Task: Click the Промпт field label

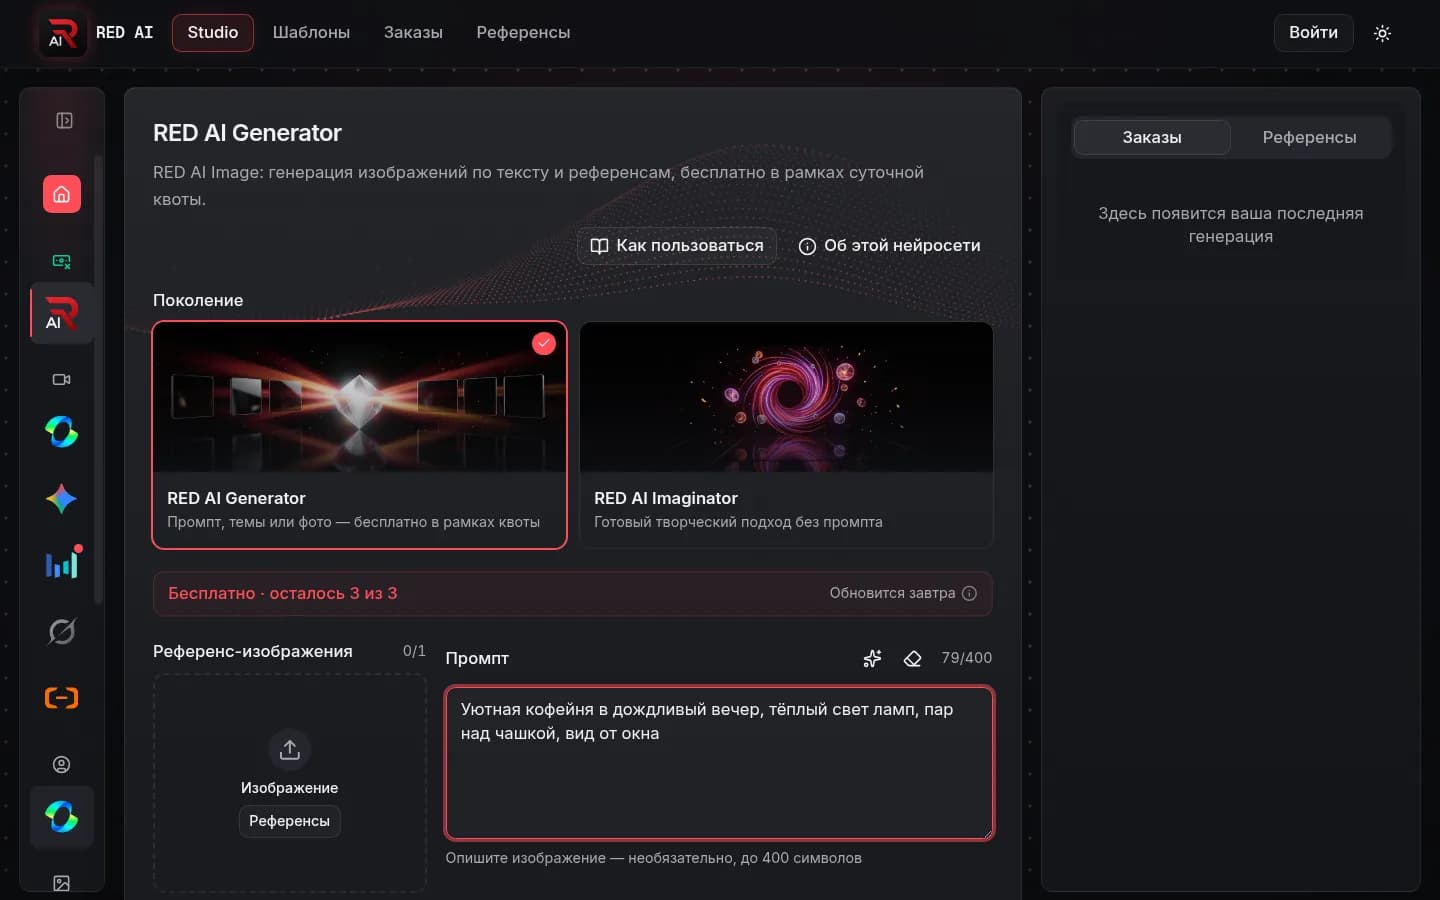Action: (477, 658)
